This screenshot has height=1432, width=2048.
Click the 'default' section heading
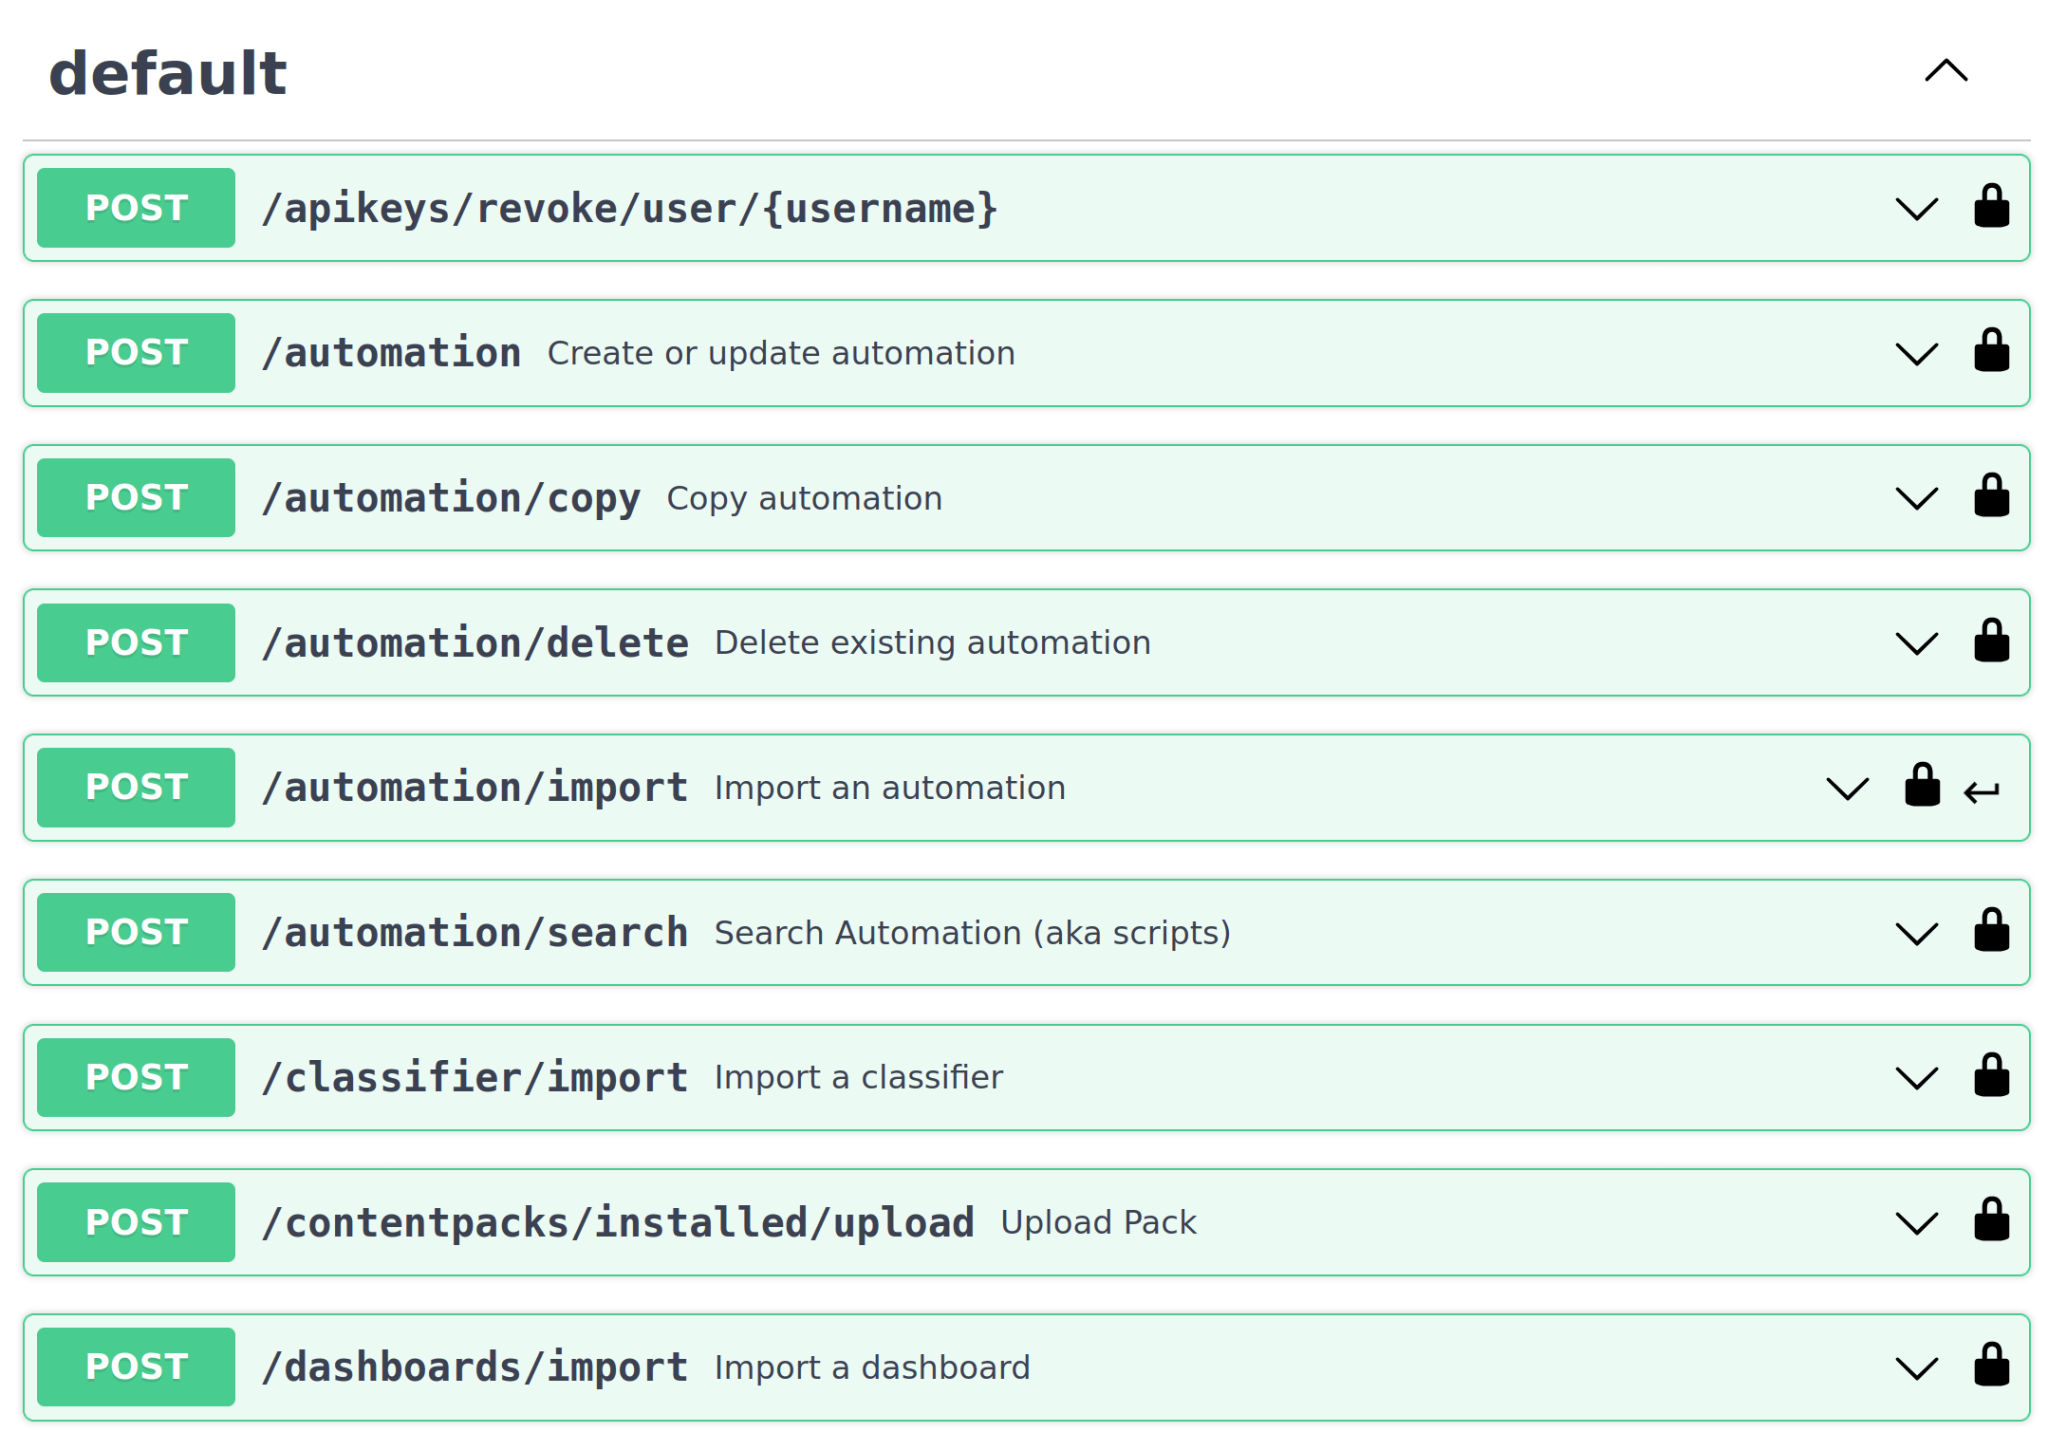[x=168, y=73]
